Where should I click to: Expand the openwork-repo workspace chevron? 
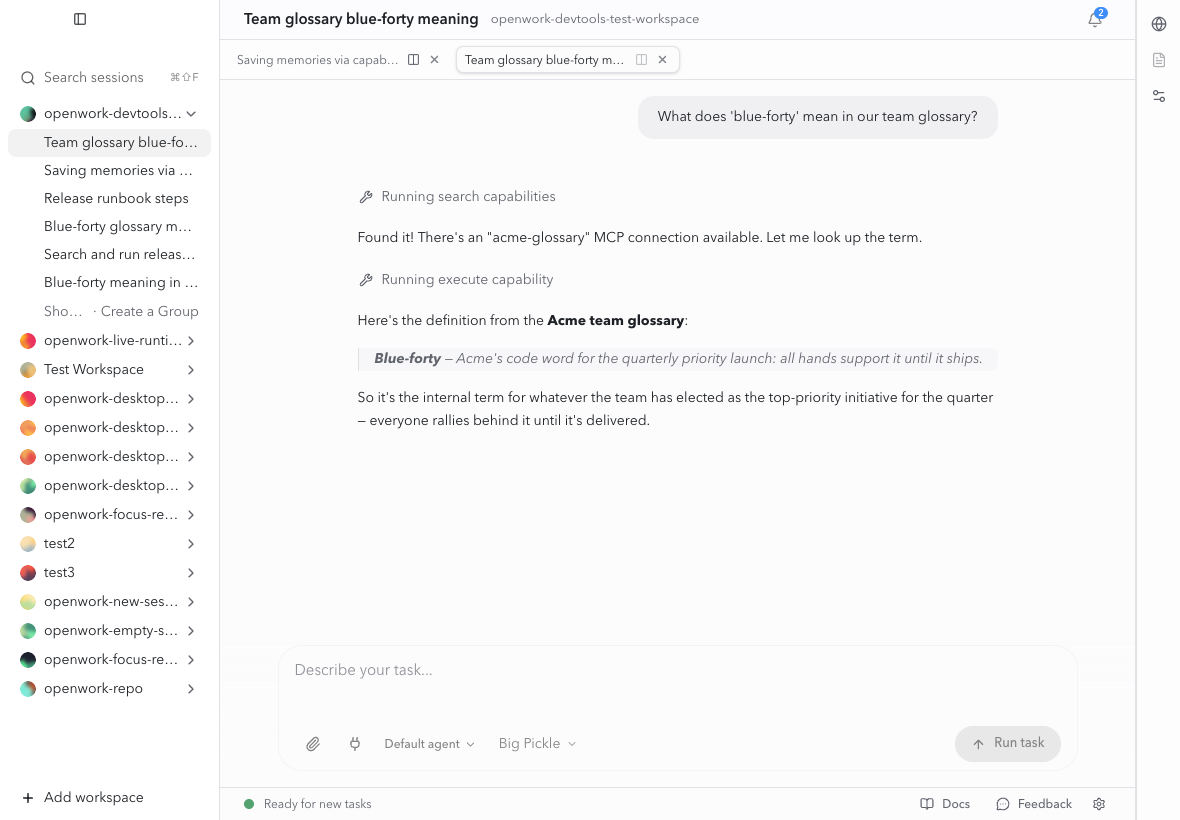click(x=191, y=689)
